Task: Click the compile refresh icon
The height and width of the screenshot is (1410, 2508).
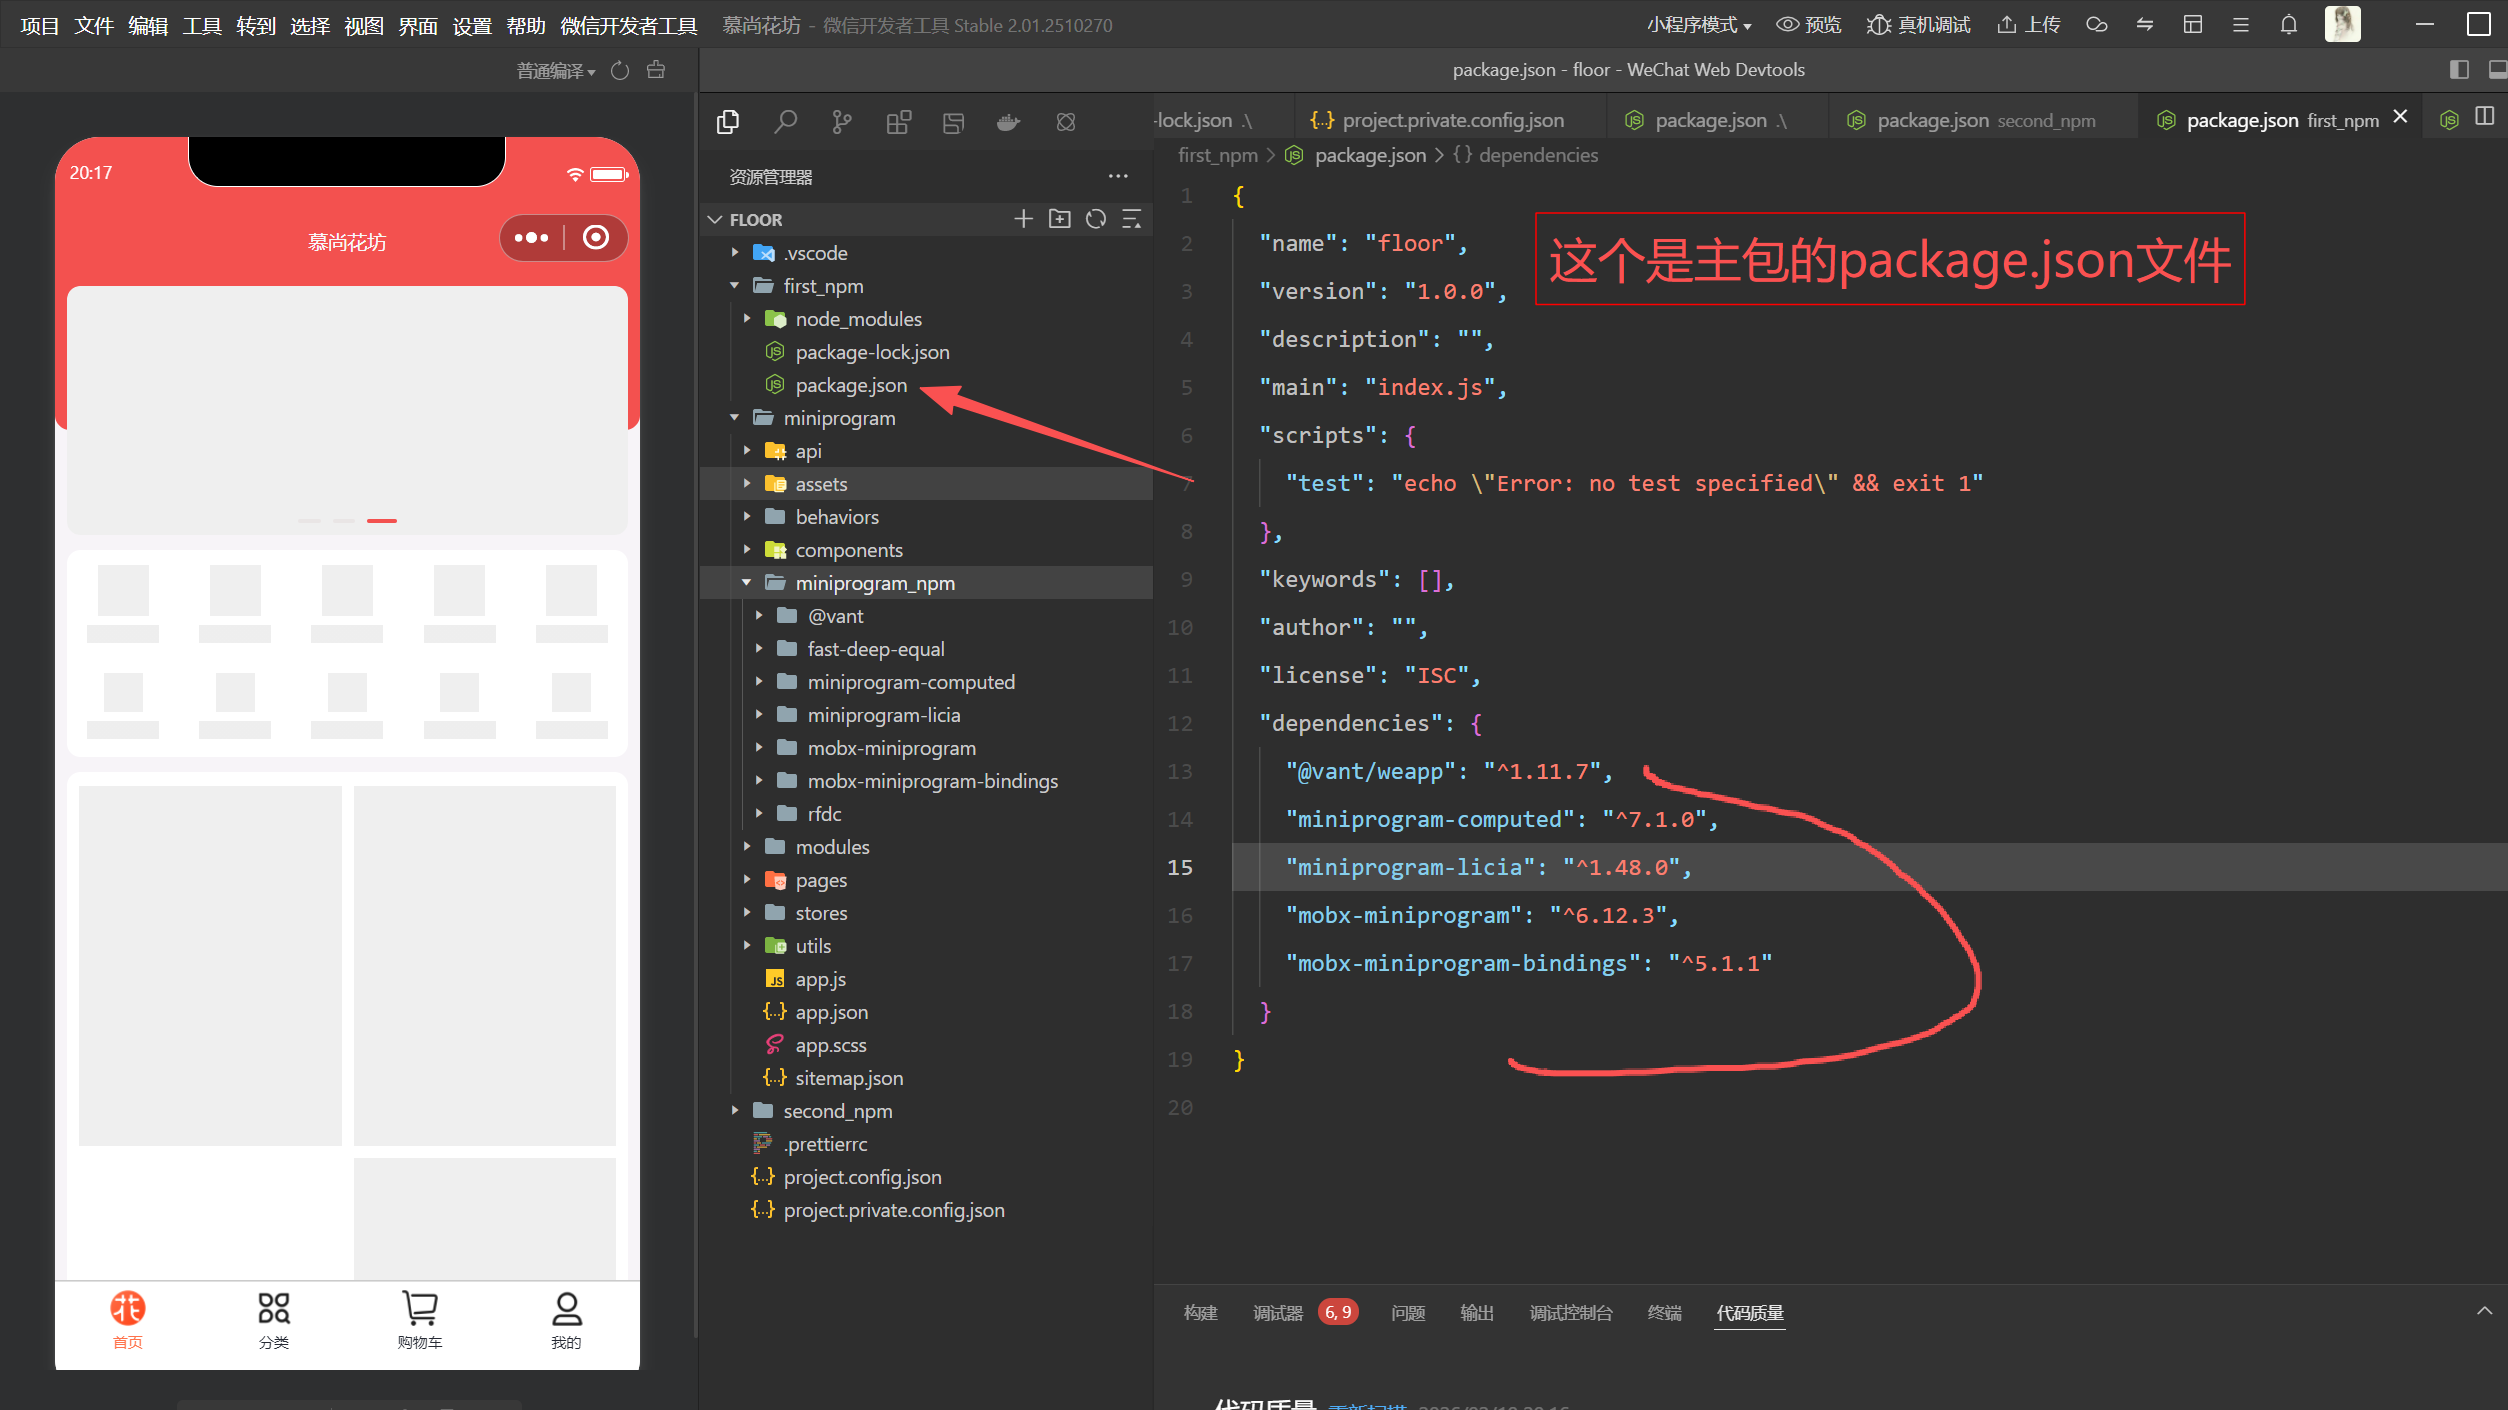Action: click(620, 70)
